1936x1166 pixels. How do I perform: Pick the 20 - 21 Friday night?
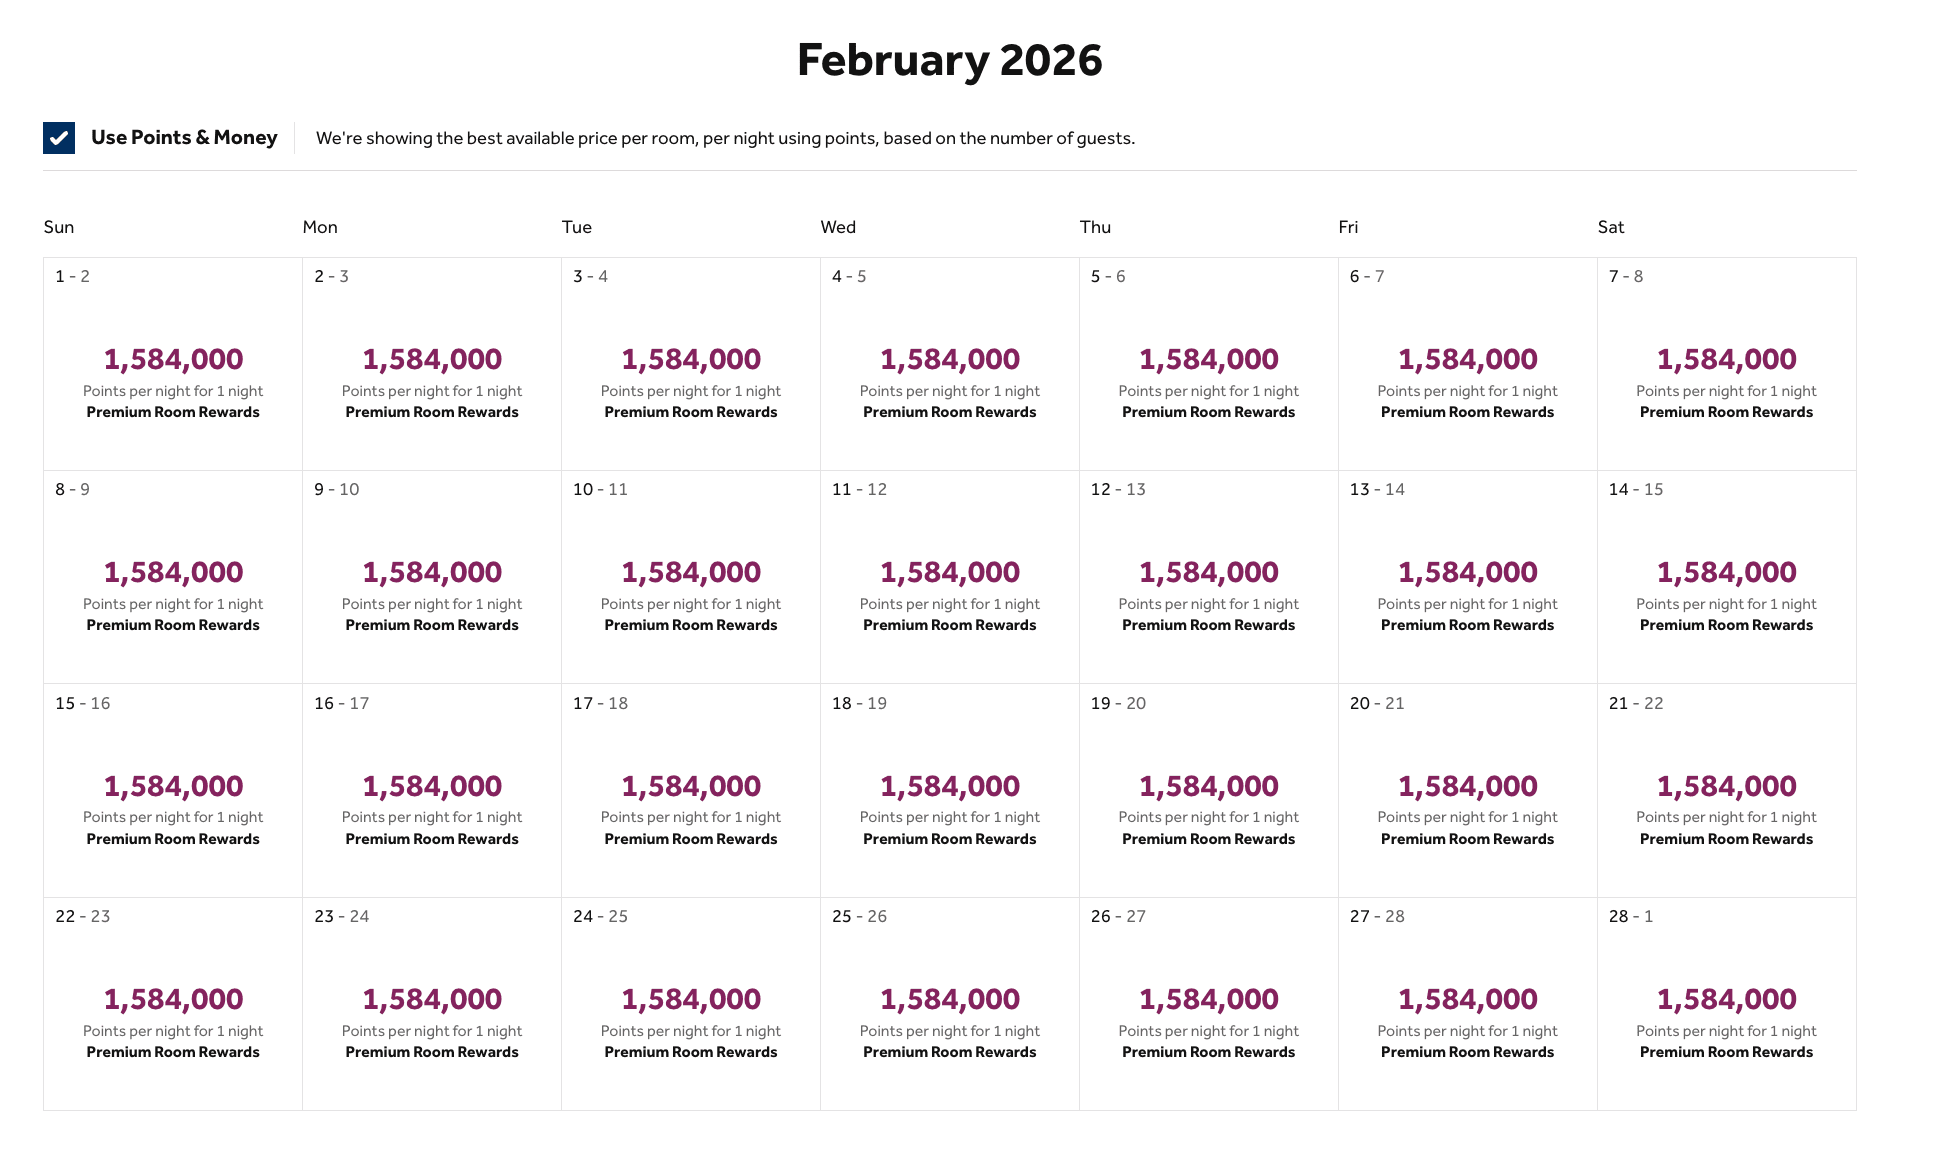click(1467, 791)
